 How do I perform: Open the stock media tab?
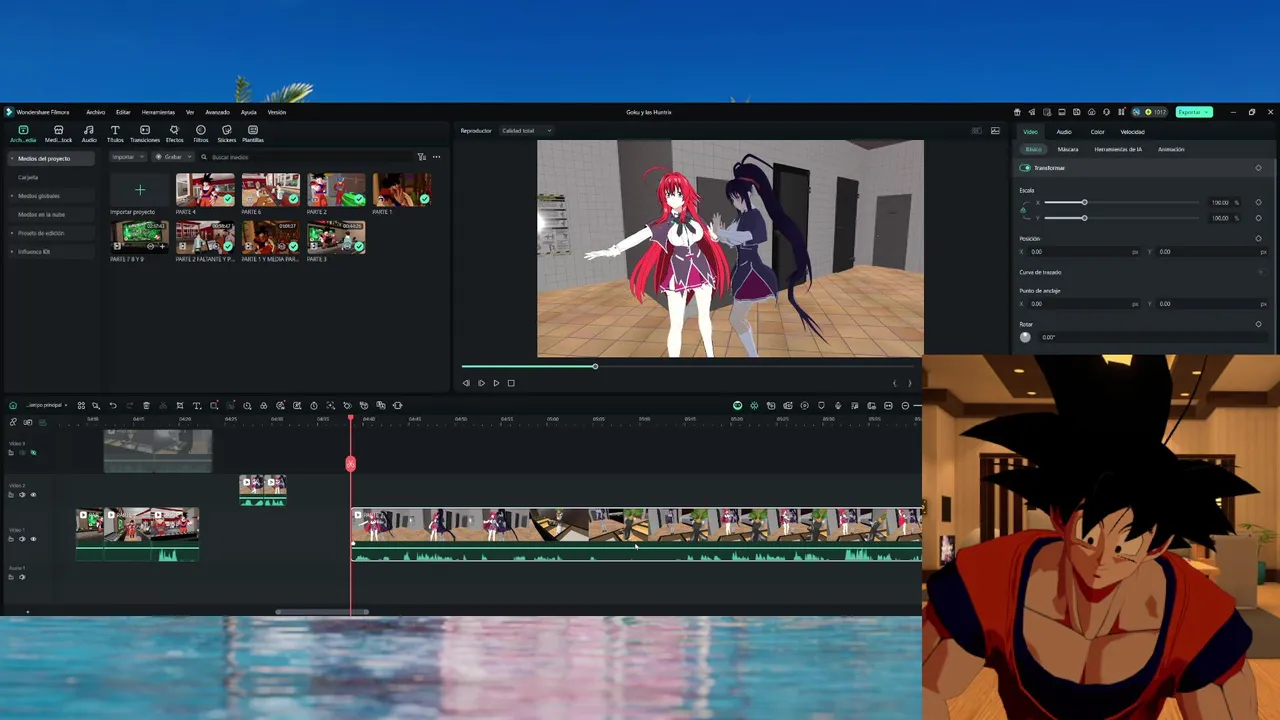[58, 133]
